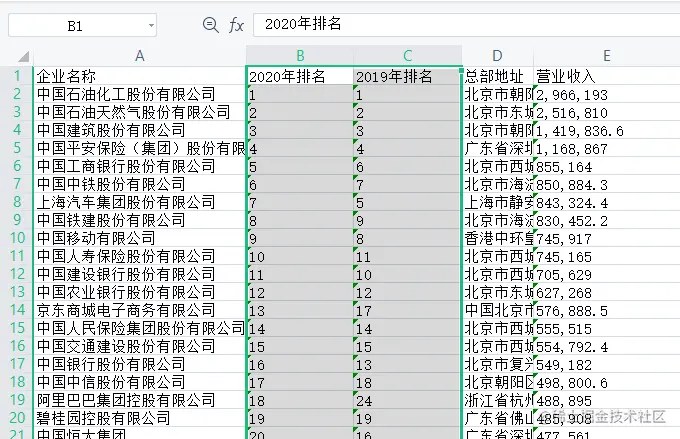
Task: Click the 总部地址 header cell
Action: click(x=497, y=76)
